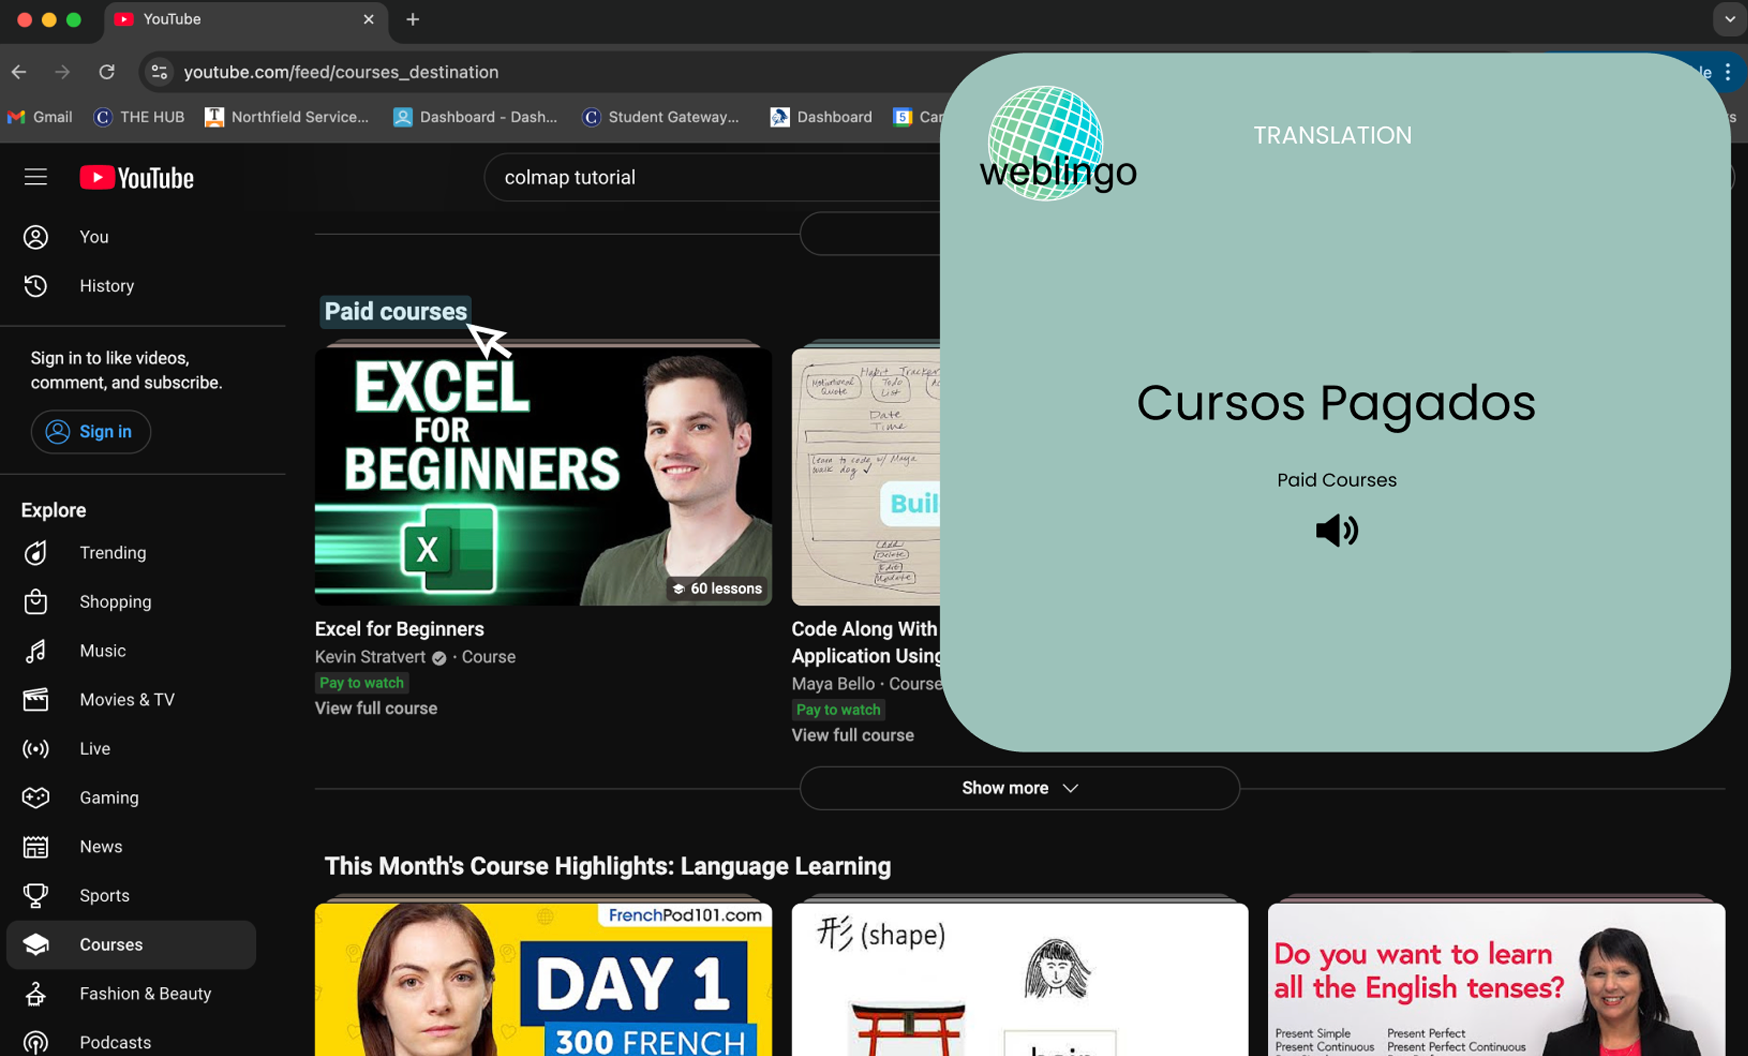Open the Gaming section

pos(108,797)
